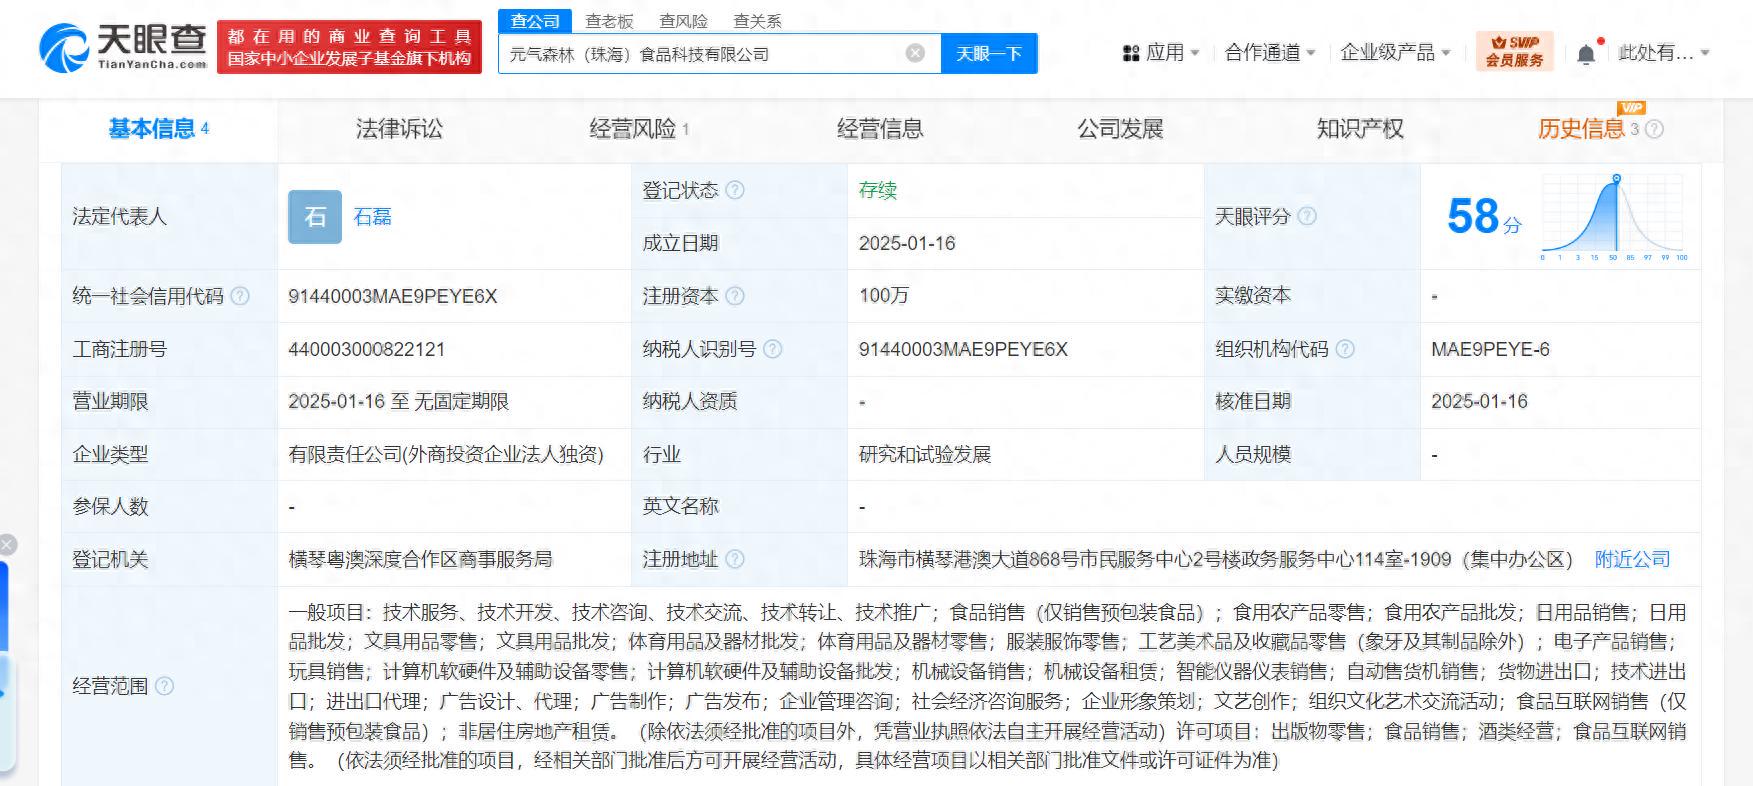The height and width of the screenshot is (786, 1753).
Task: Click the 石 avatar of legal representative
Action: [x=315, y=217]
